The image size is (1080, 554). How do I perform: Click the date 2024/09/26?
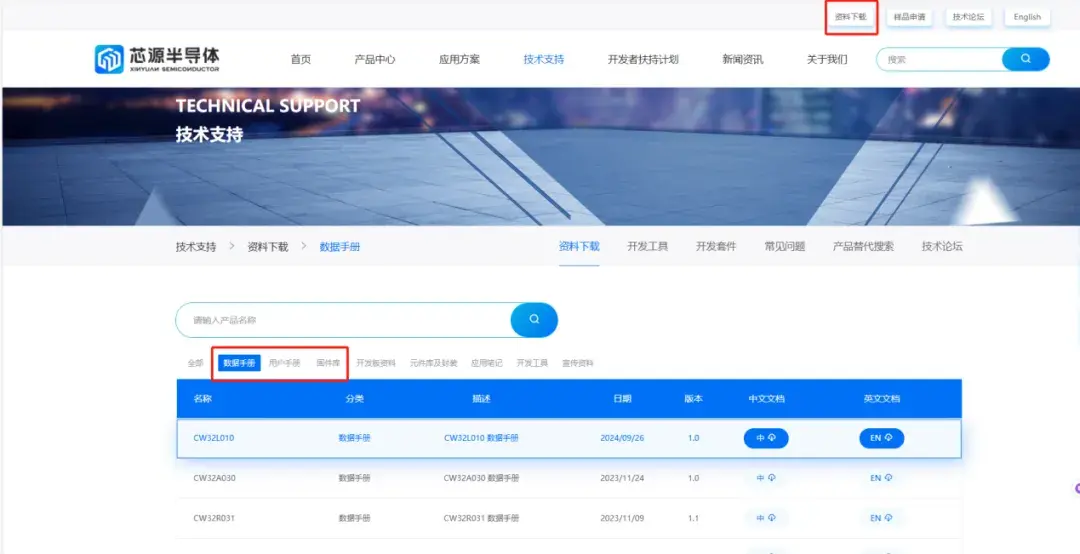622,438
